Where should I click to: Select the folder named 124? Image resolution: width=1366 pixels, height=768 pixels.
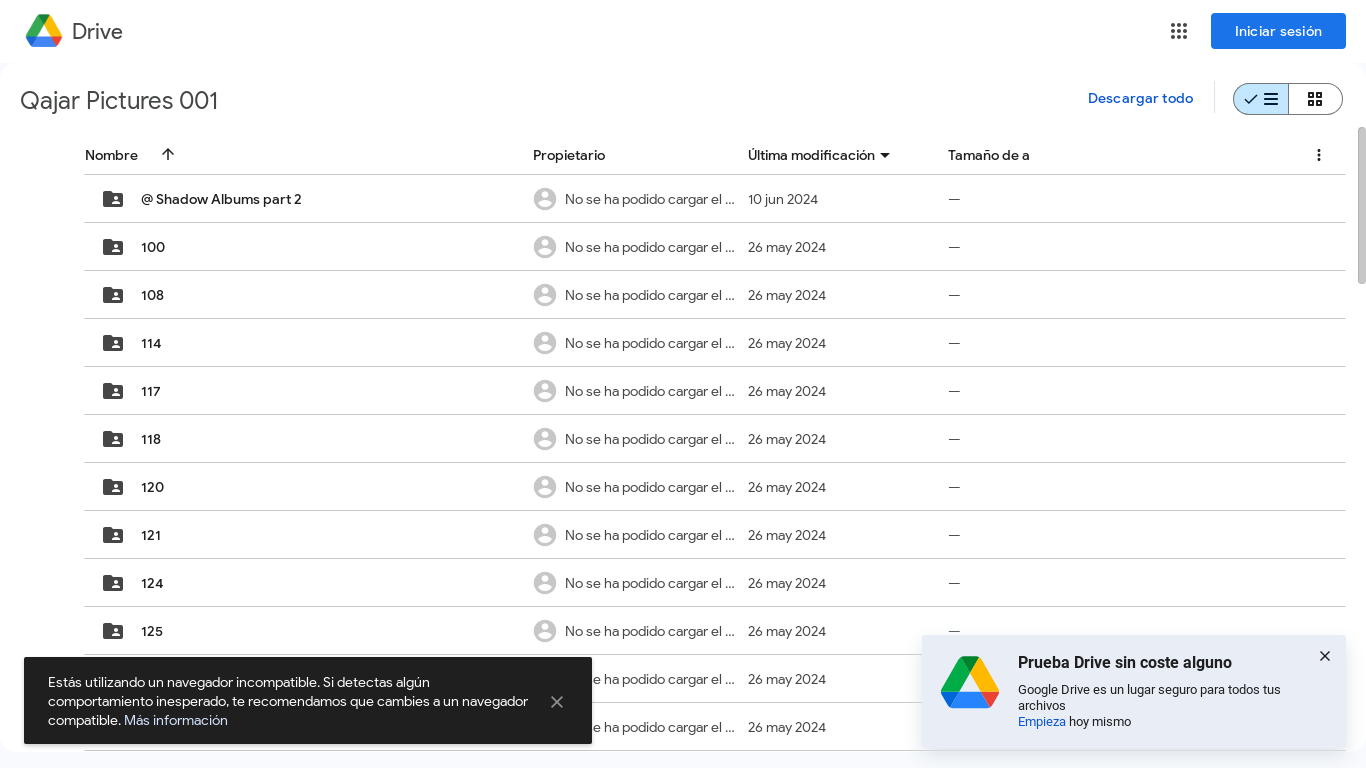coord(152,583)
